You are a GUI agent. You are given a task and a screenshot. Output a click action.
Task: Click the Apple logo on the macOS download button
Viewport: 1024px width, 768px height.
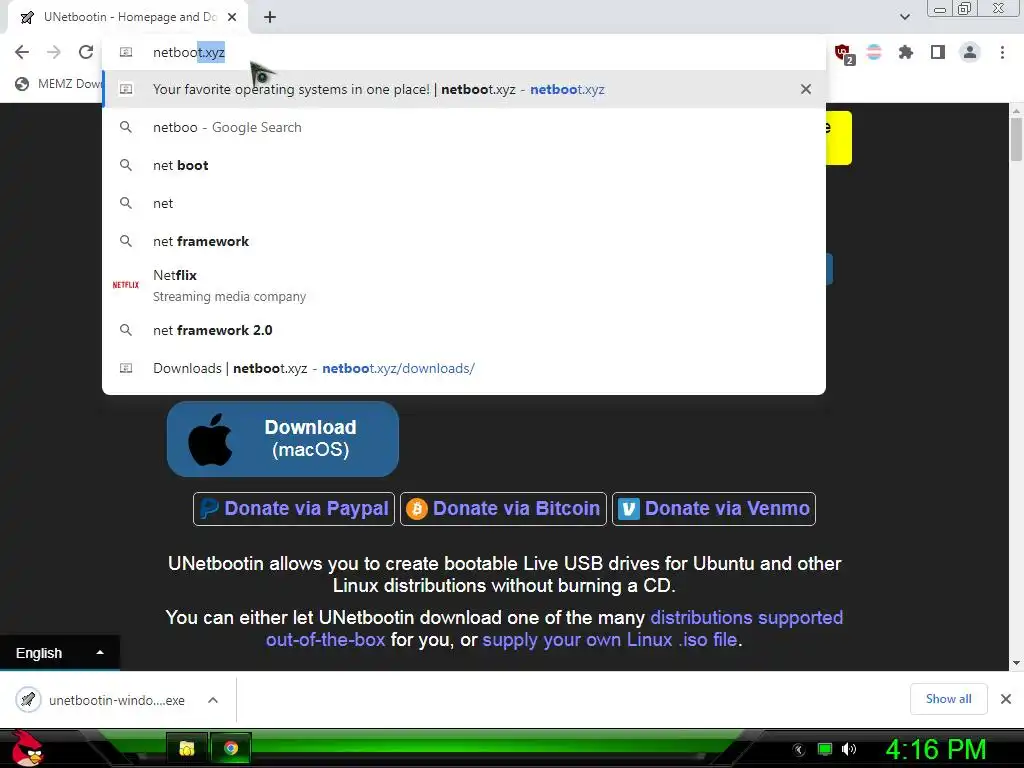(210, 440)
